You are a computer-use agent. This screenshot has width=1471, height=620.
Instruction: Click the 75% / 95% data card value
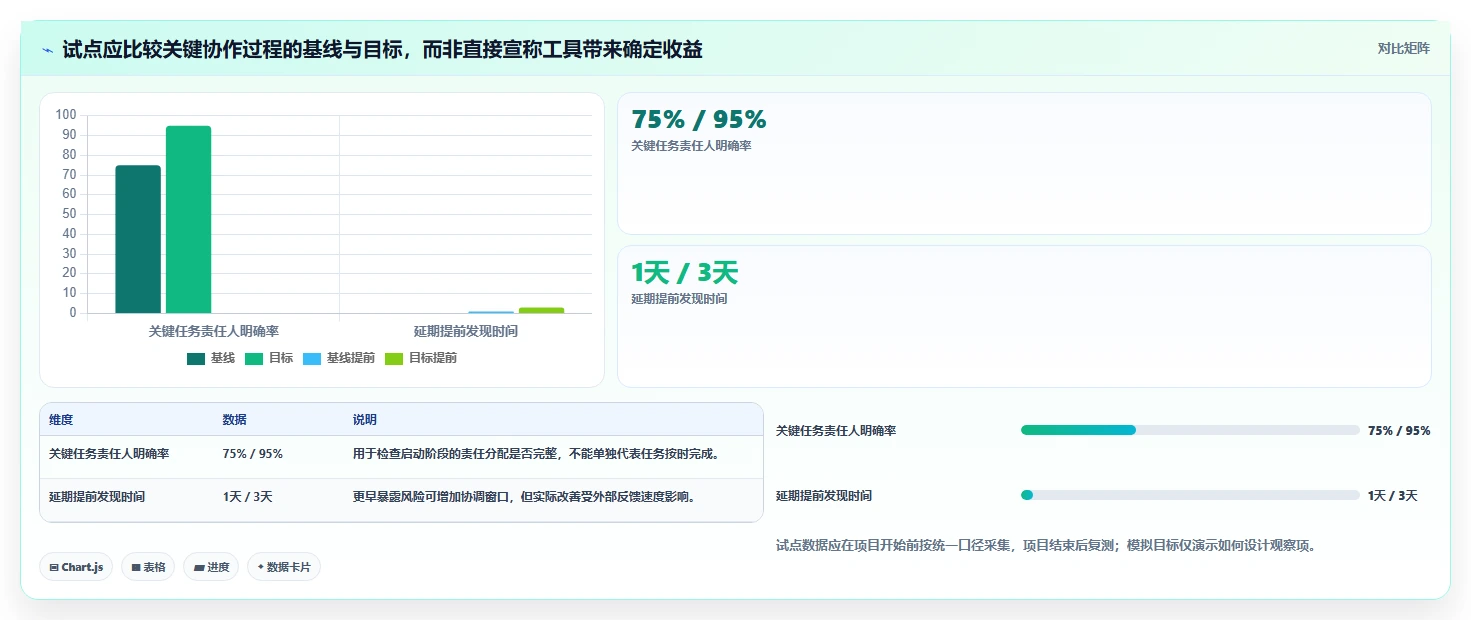pos(699,120)
